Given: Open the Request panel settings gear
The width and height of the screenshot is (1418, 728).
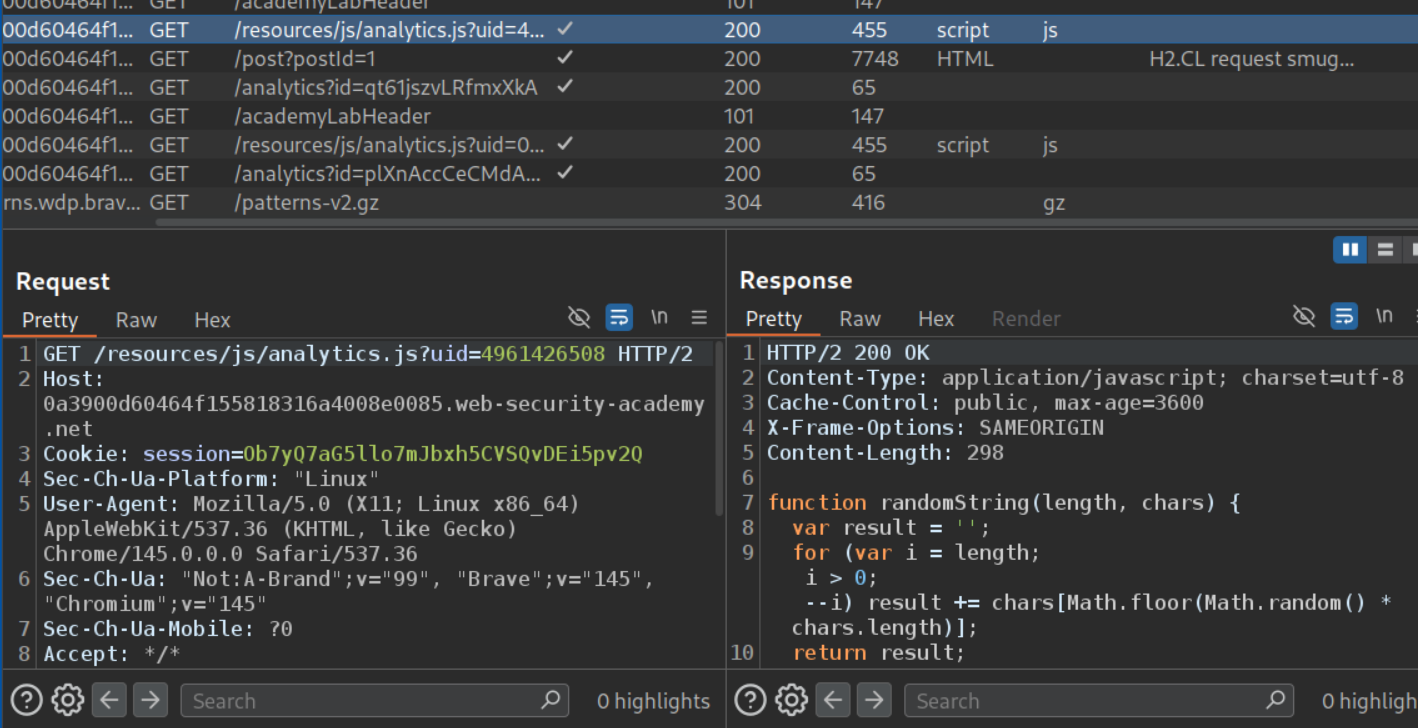Looking at the screenshot, I should [x=68, y=700].
